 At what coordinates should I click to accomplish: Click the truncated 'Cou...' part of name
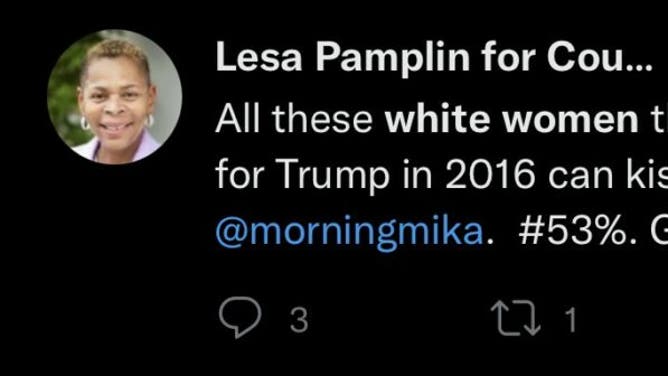coord(600,57)
